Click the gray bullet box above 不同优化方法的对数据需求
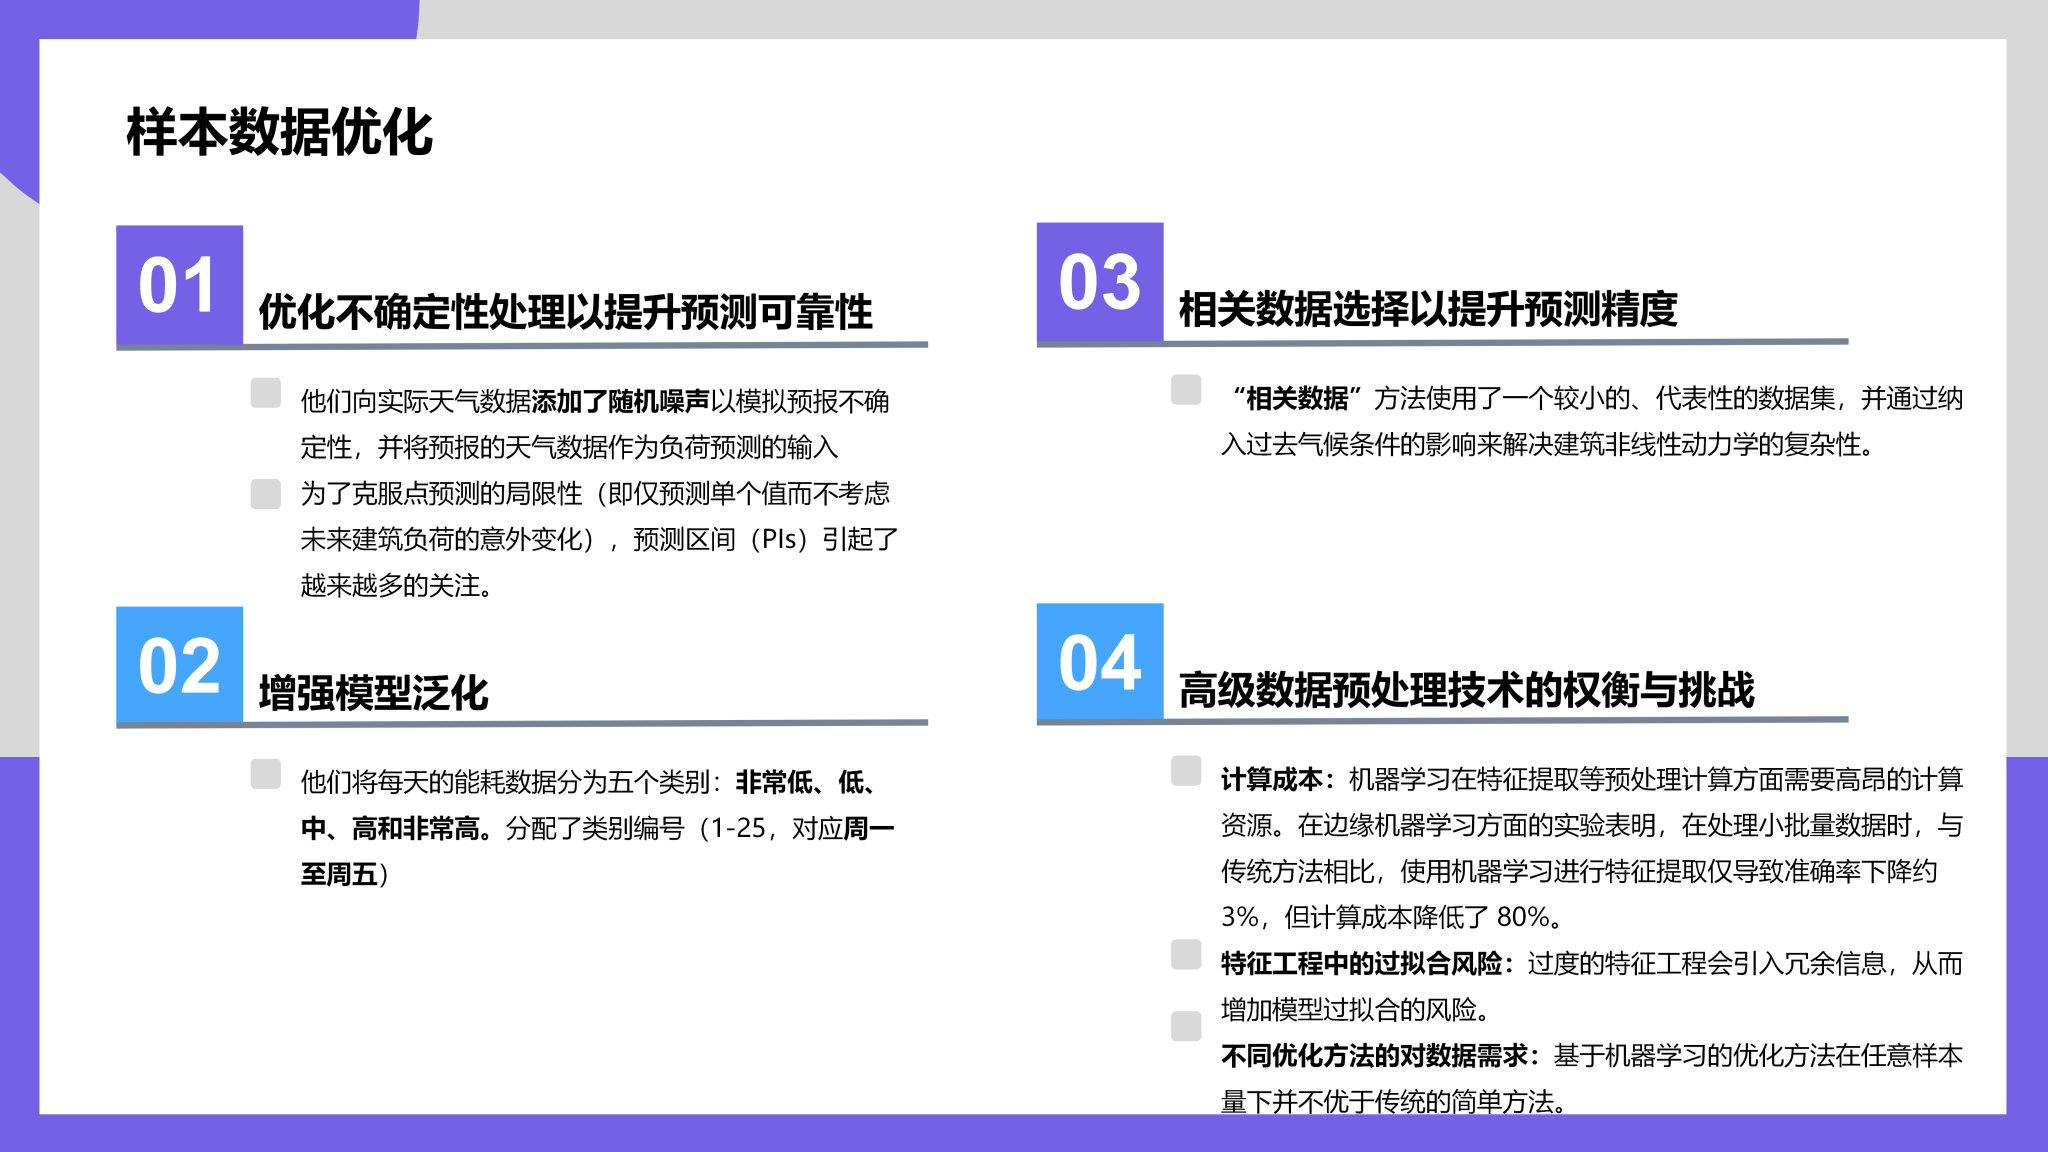This screenshot has width=2048, height=1152. pos(1186,1026)
